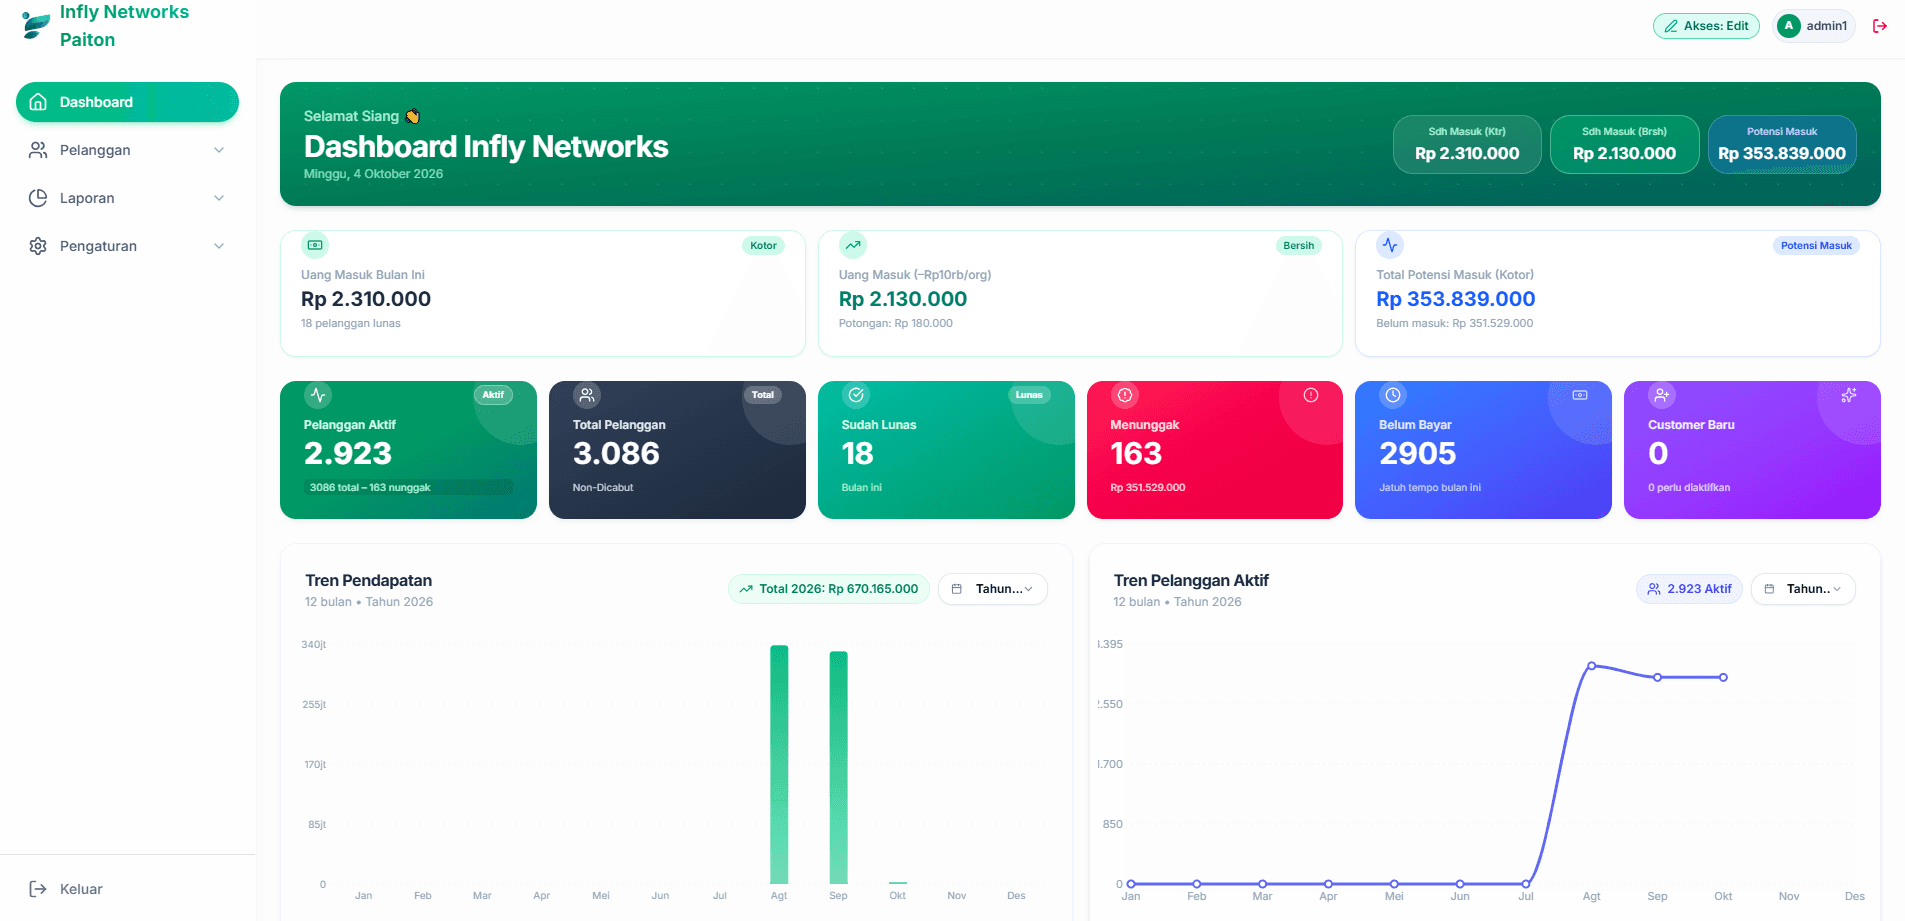Click the activity icon on Pelanggan Aktif card
Screen dimensions: 1905x921
click(318, 395)
